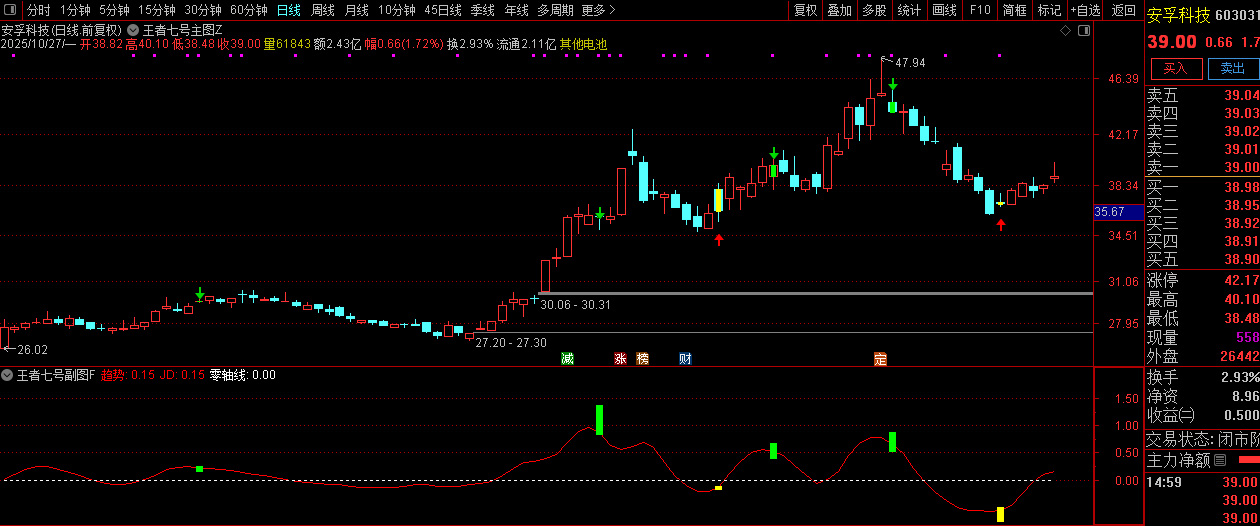Click the 换手 turnover 2.93% row
The height and width of the screenshot is (526, 1260).
tap(1202, 377)
